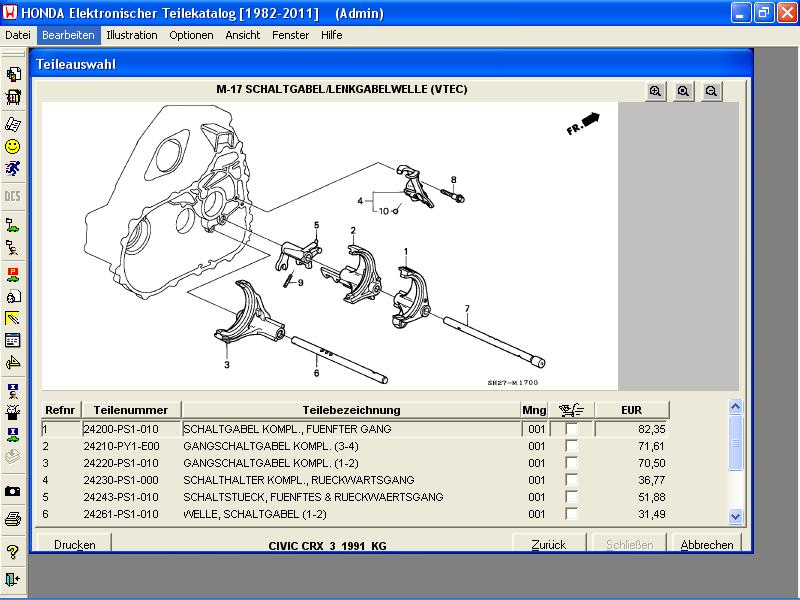Click the Drucken button

pos(74,544)
